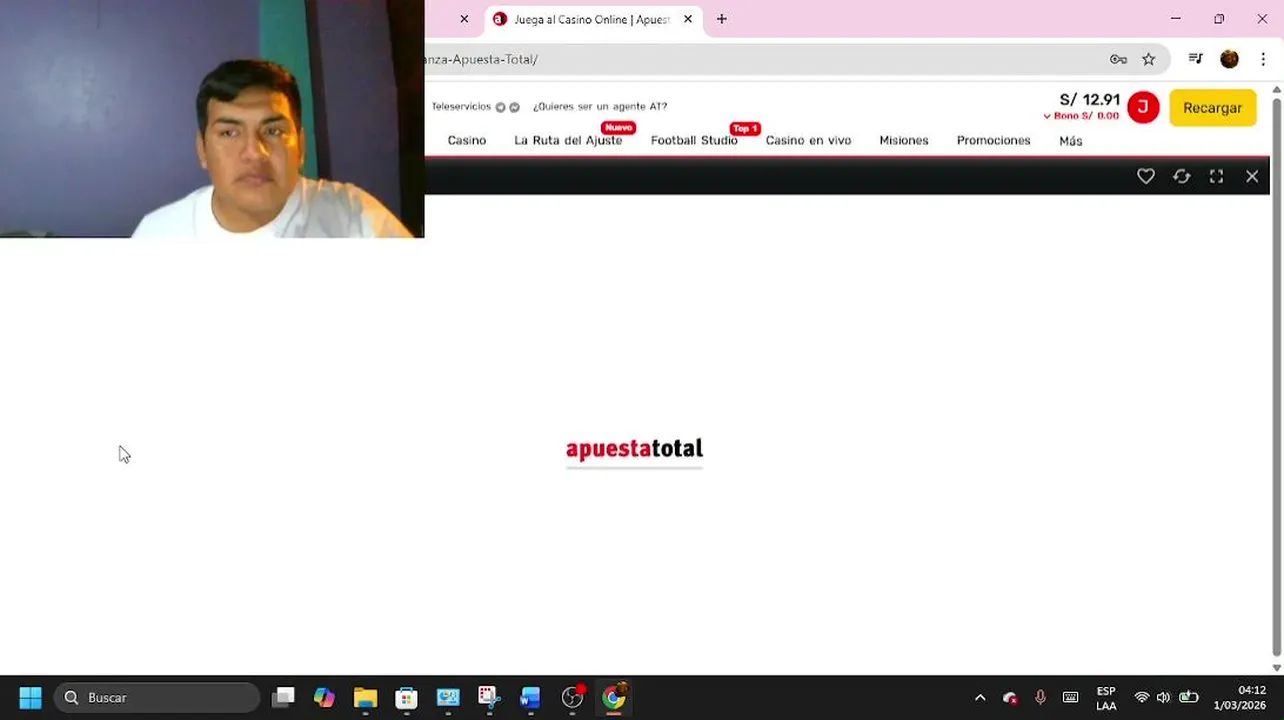Open the Football Studio menu
1284x720 pixels.
[x=694, y=140]
